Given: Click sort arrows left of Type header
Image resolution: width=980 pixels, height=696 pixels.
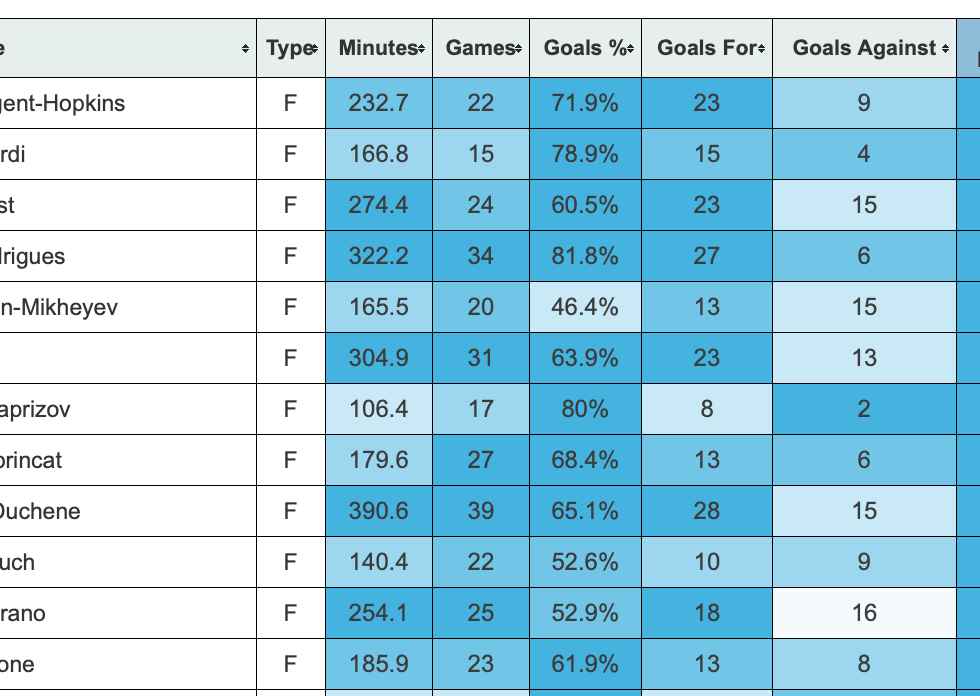Looking at the screenshot, I should [x=245, y=49].
